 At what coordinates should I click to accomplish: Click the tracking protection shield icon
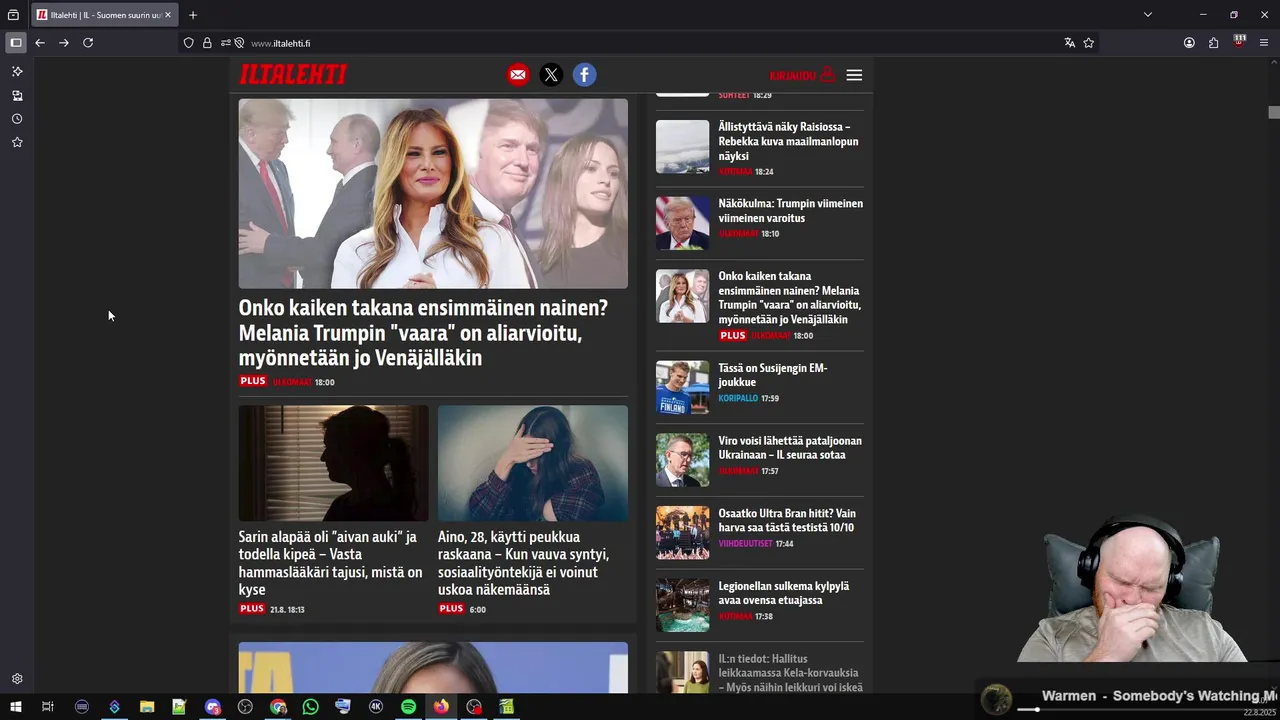coord(189,43)
